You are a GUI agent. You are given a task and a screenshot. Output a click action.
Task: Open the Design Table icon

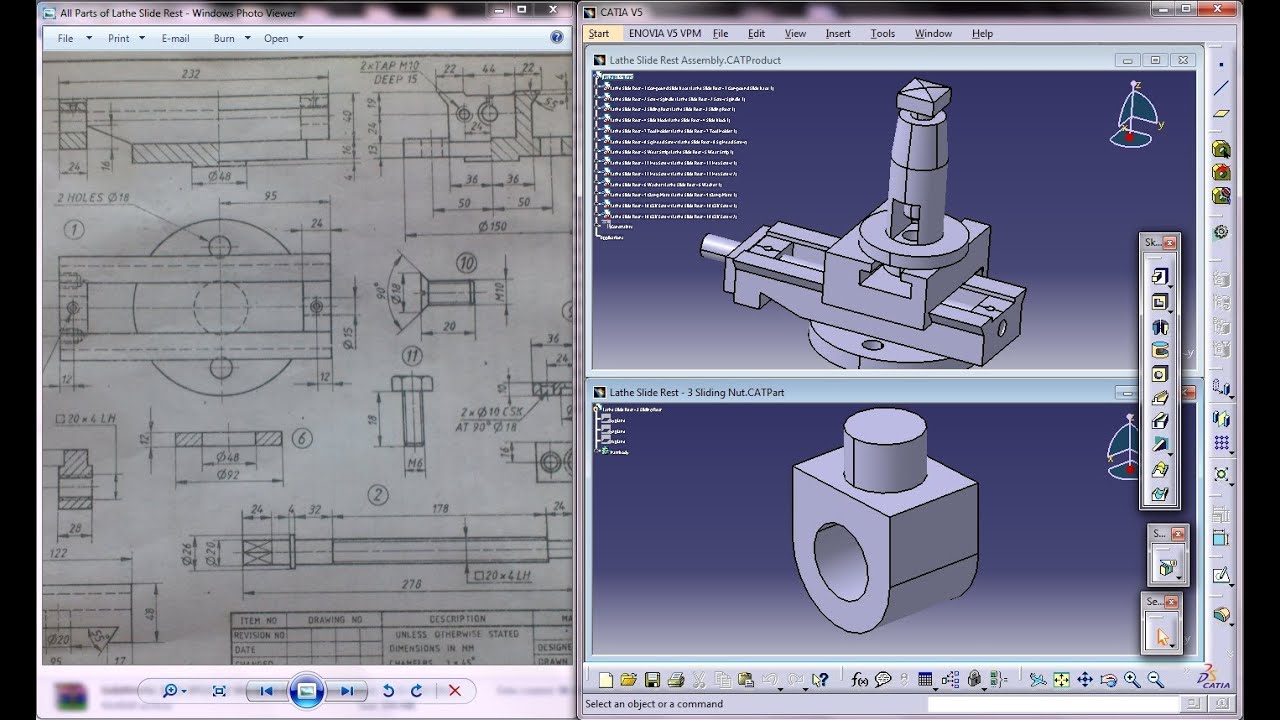point(925,680)
